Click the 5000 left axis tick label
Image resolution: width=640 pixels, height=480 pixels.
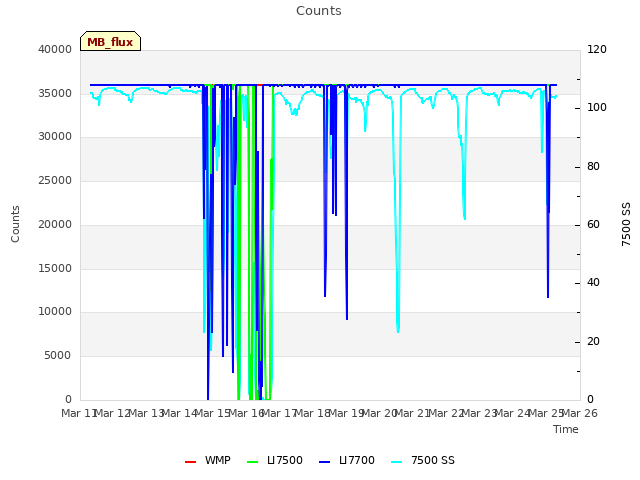coord(58,356)
